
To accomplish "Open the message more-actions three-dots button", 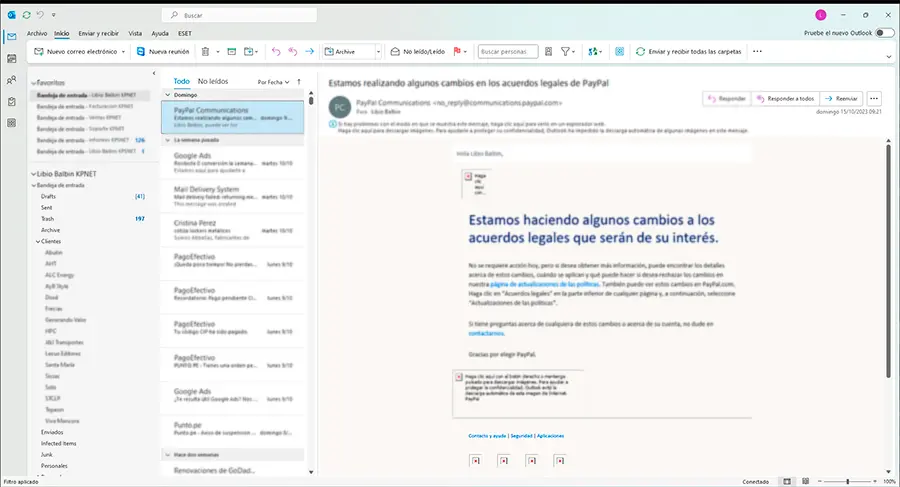I will coord(874,99).
